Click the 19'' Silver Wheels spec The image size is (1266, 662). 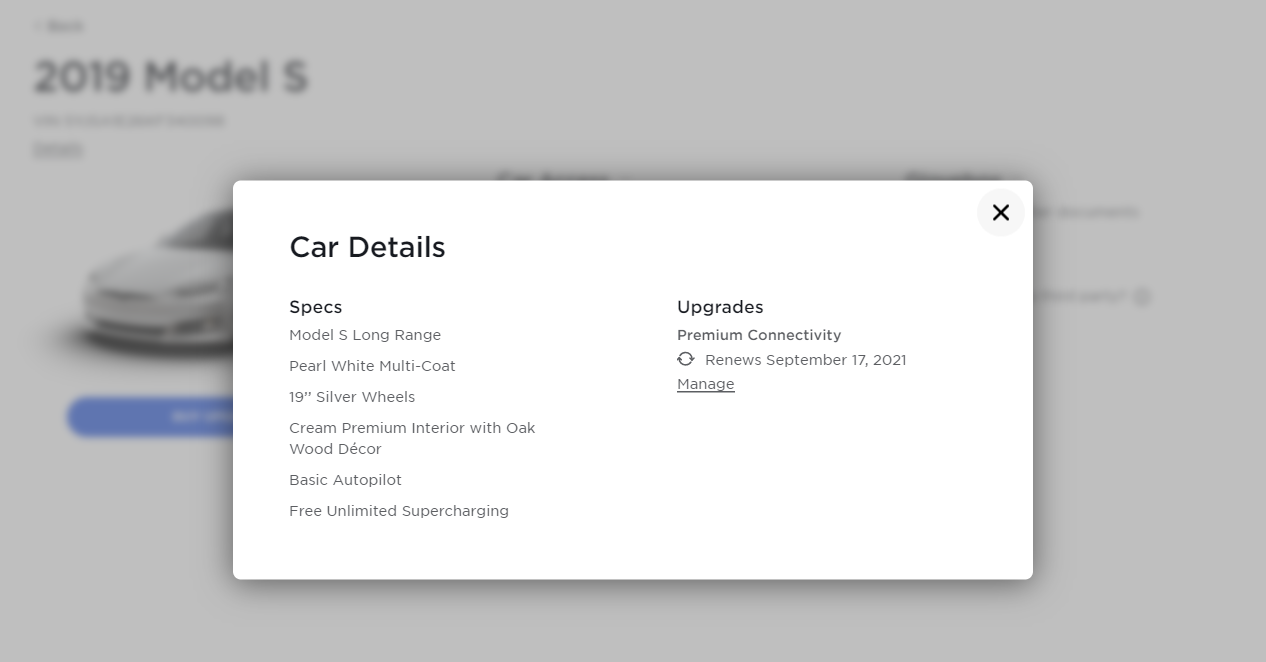point(352,397)
